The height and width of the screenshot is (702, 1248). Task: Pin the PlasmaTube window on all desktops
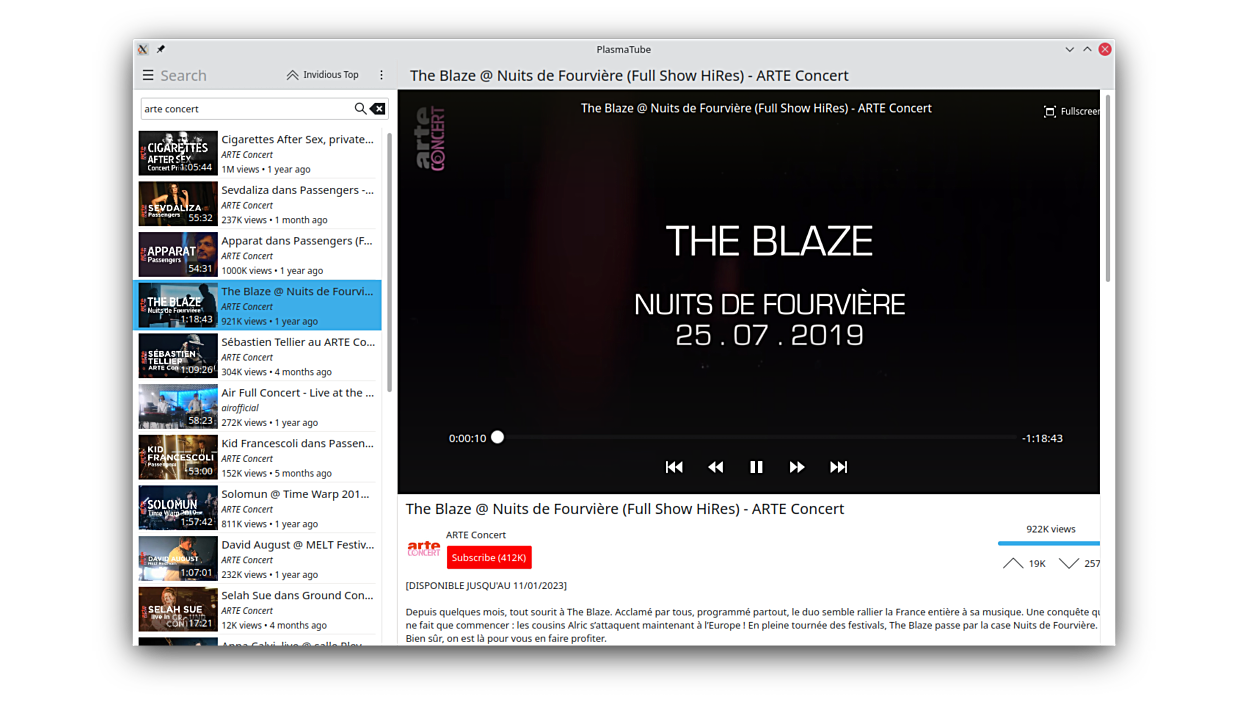point(161,49)
